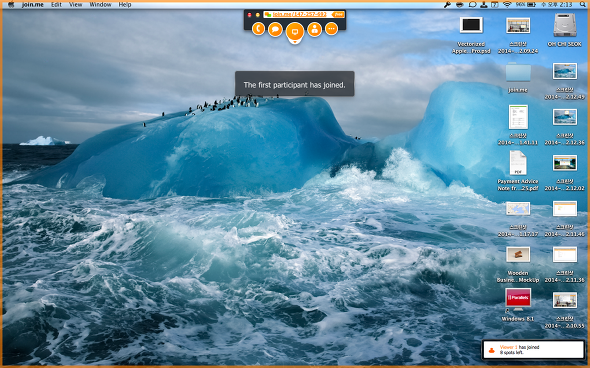This screenshot has height=368, width=590.
Task: Select the join.me folder on desktop
Action: 518,78
